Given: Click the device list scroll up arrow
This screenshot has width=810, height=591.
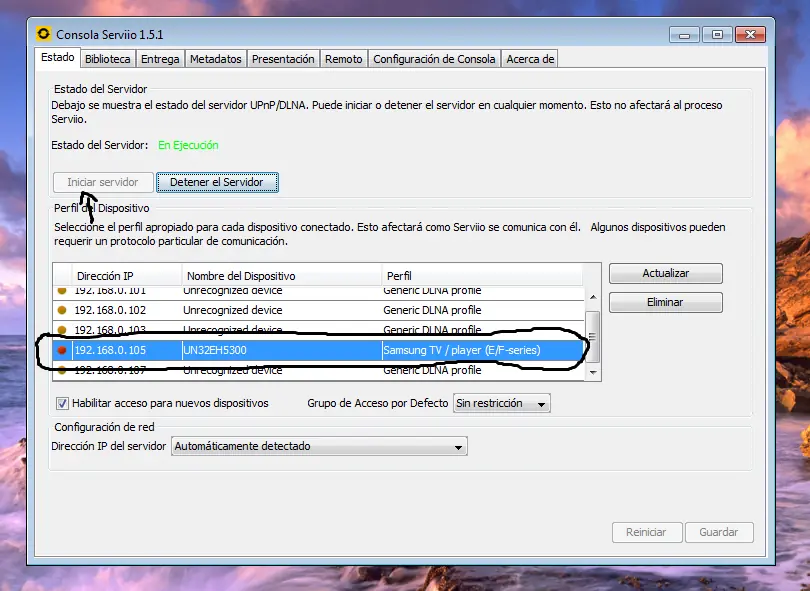Looking at the screenshot, I should tap(593, 297).
